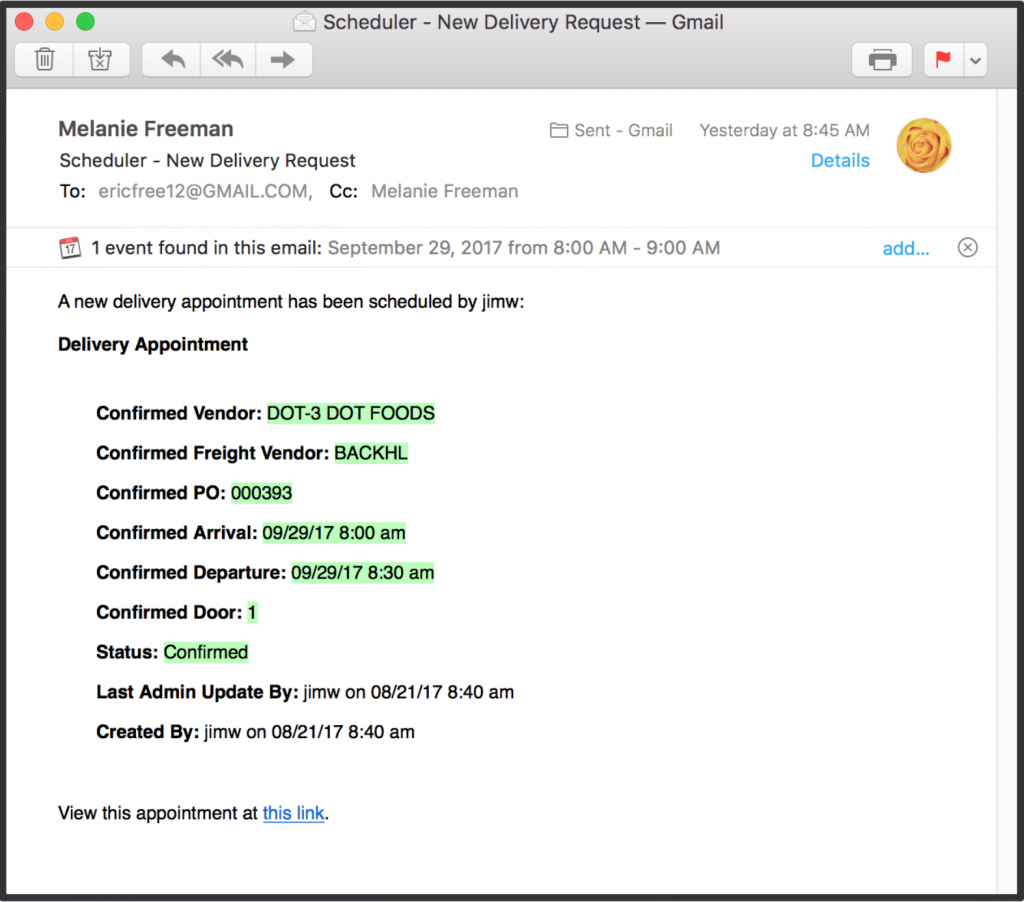Image resolution: width=1024 pixels, height=902 pixels.
Task: Click Details to show full header info
Action: pyautogui.click(x=840, y=160)
